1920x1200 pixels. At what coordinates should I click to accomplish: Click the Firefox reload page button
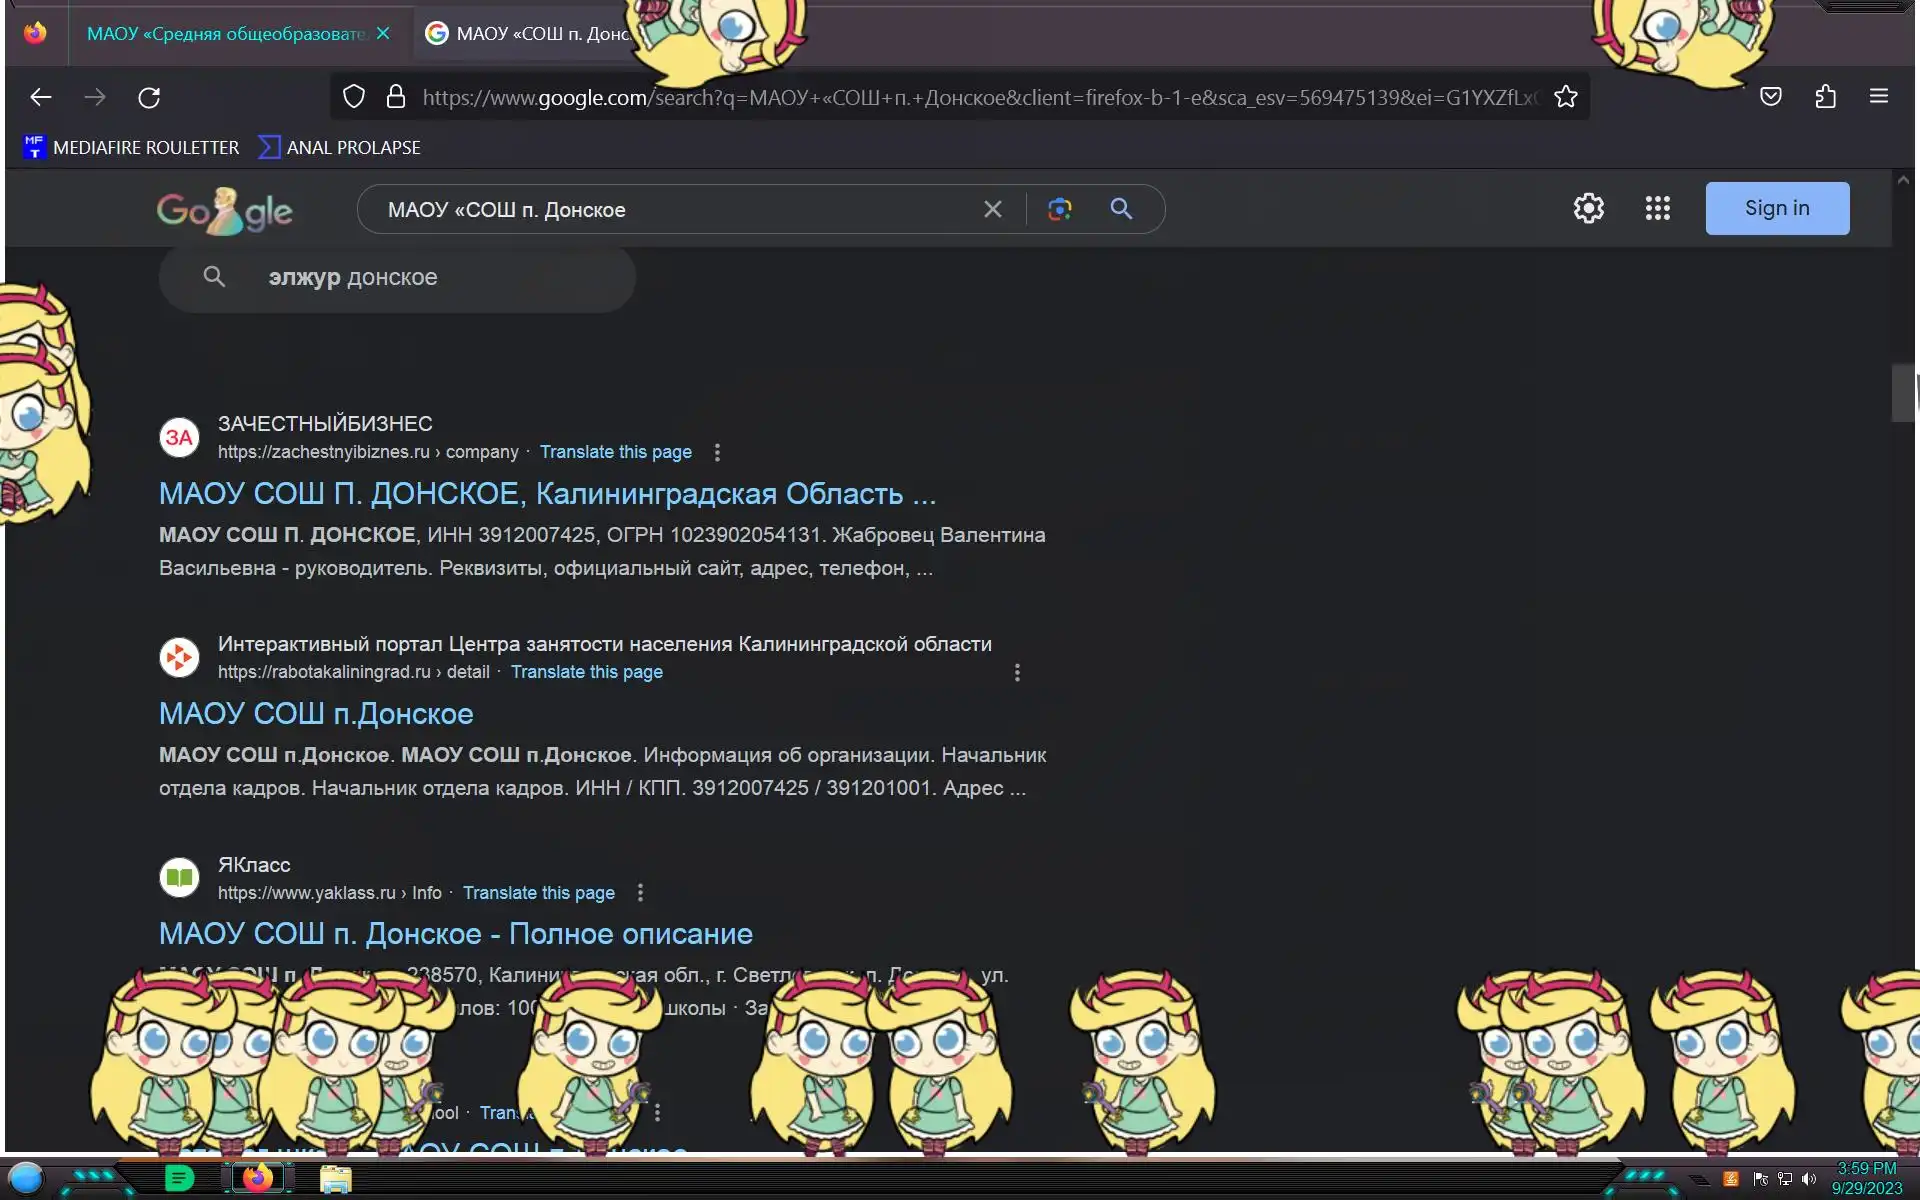pos(149,97)
